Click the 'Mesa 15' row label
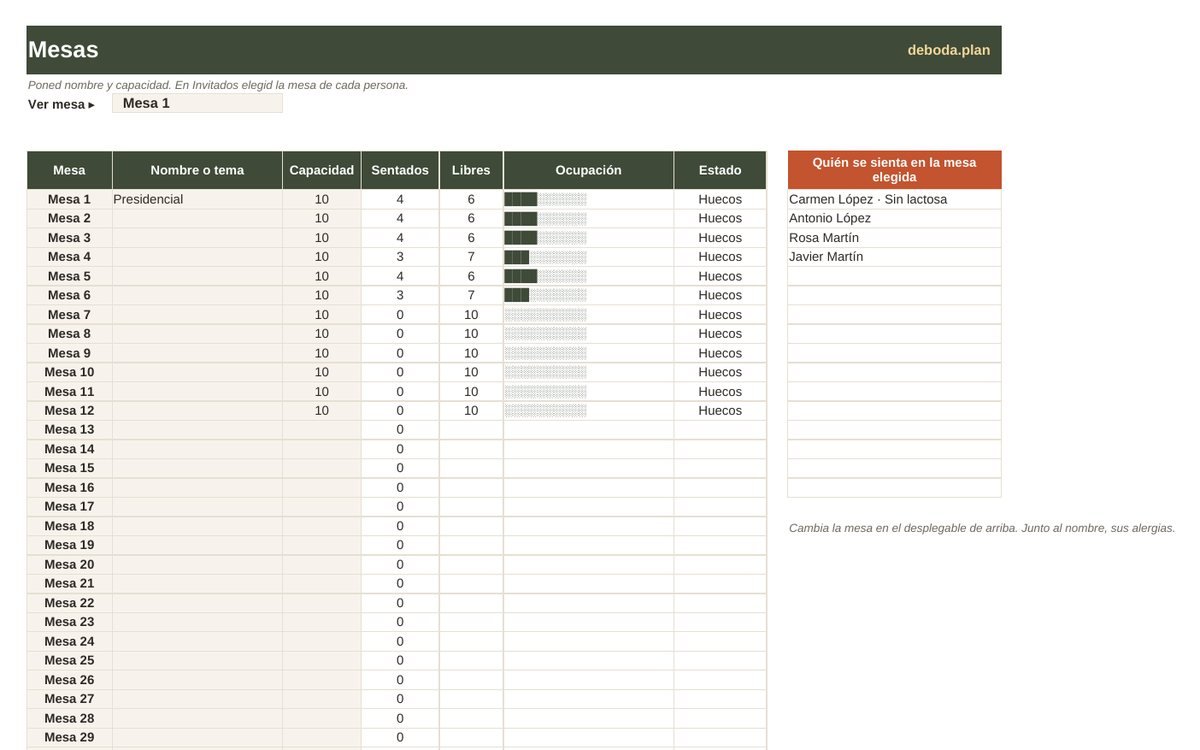 (69, 468)
